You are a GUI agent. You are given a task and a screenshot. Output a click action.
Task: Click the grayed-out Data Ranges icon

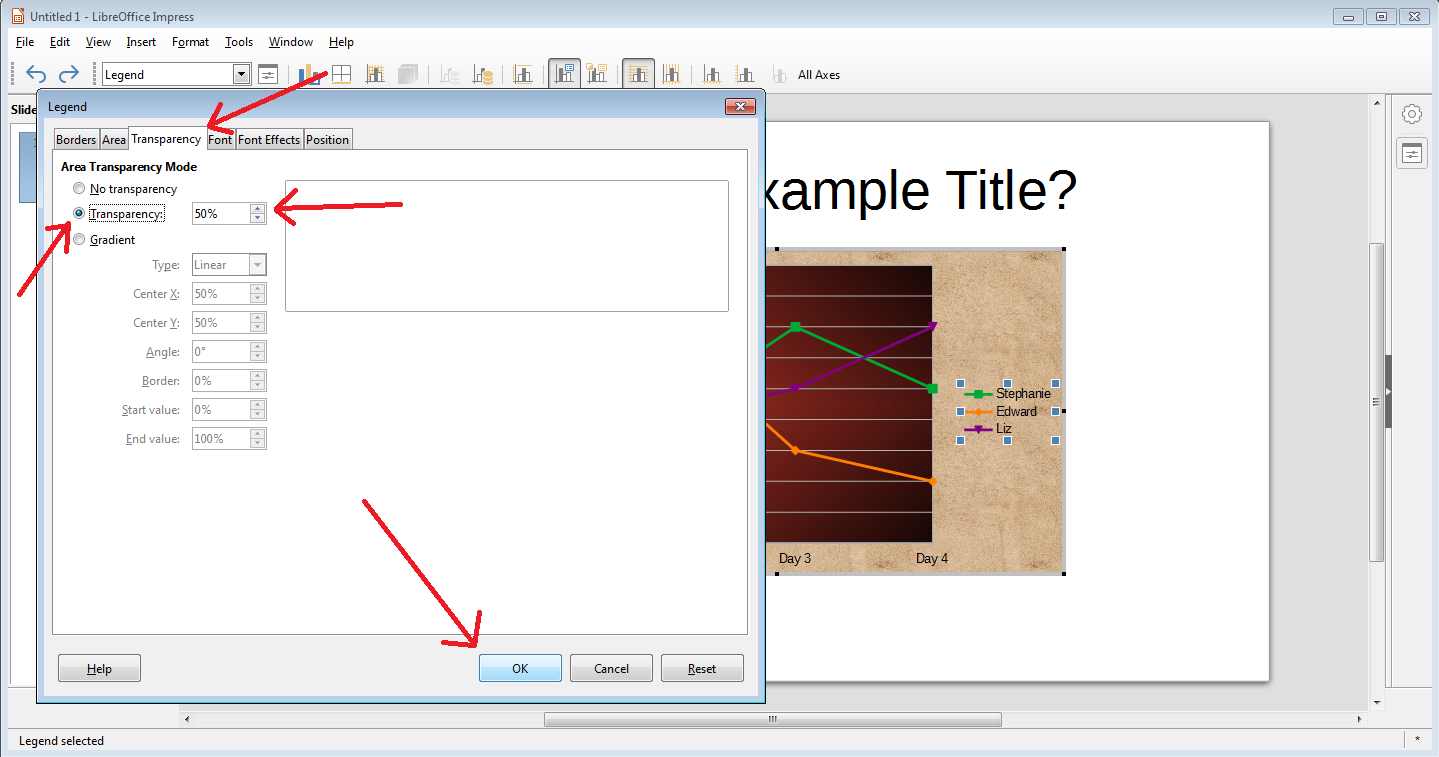[x=451, y=74]
